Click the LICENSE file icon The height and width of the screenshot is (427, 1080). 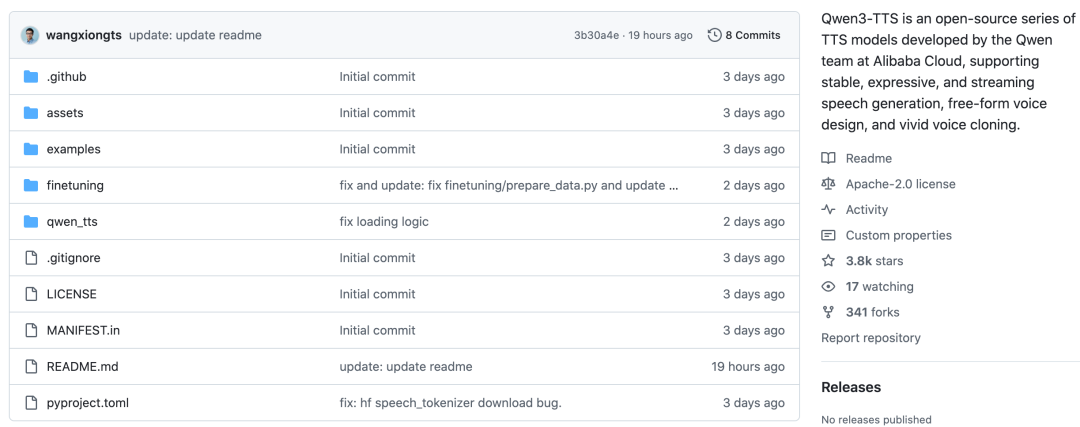30,294
